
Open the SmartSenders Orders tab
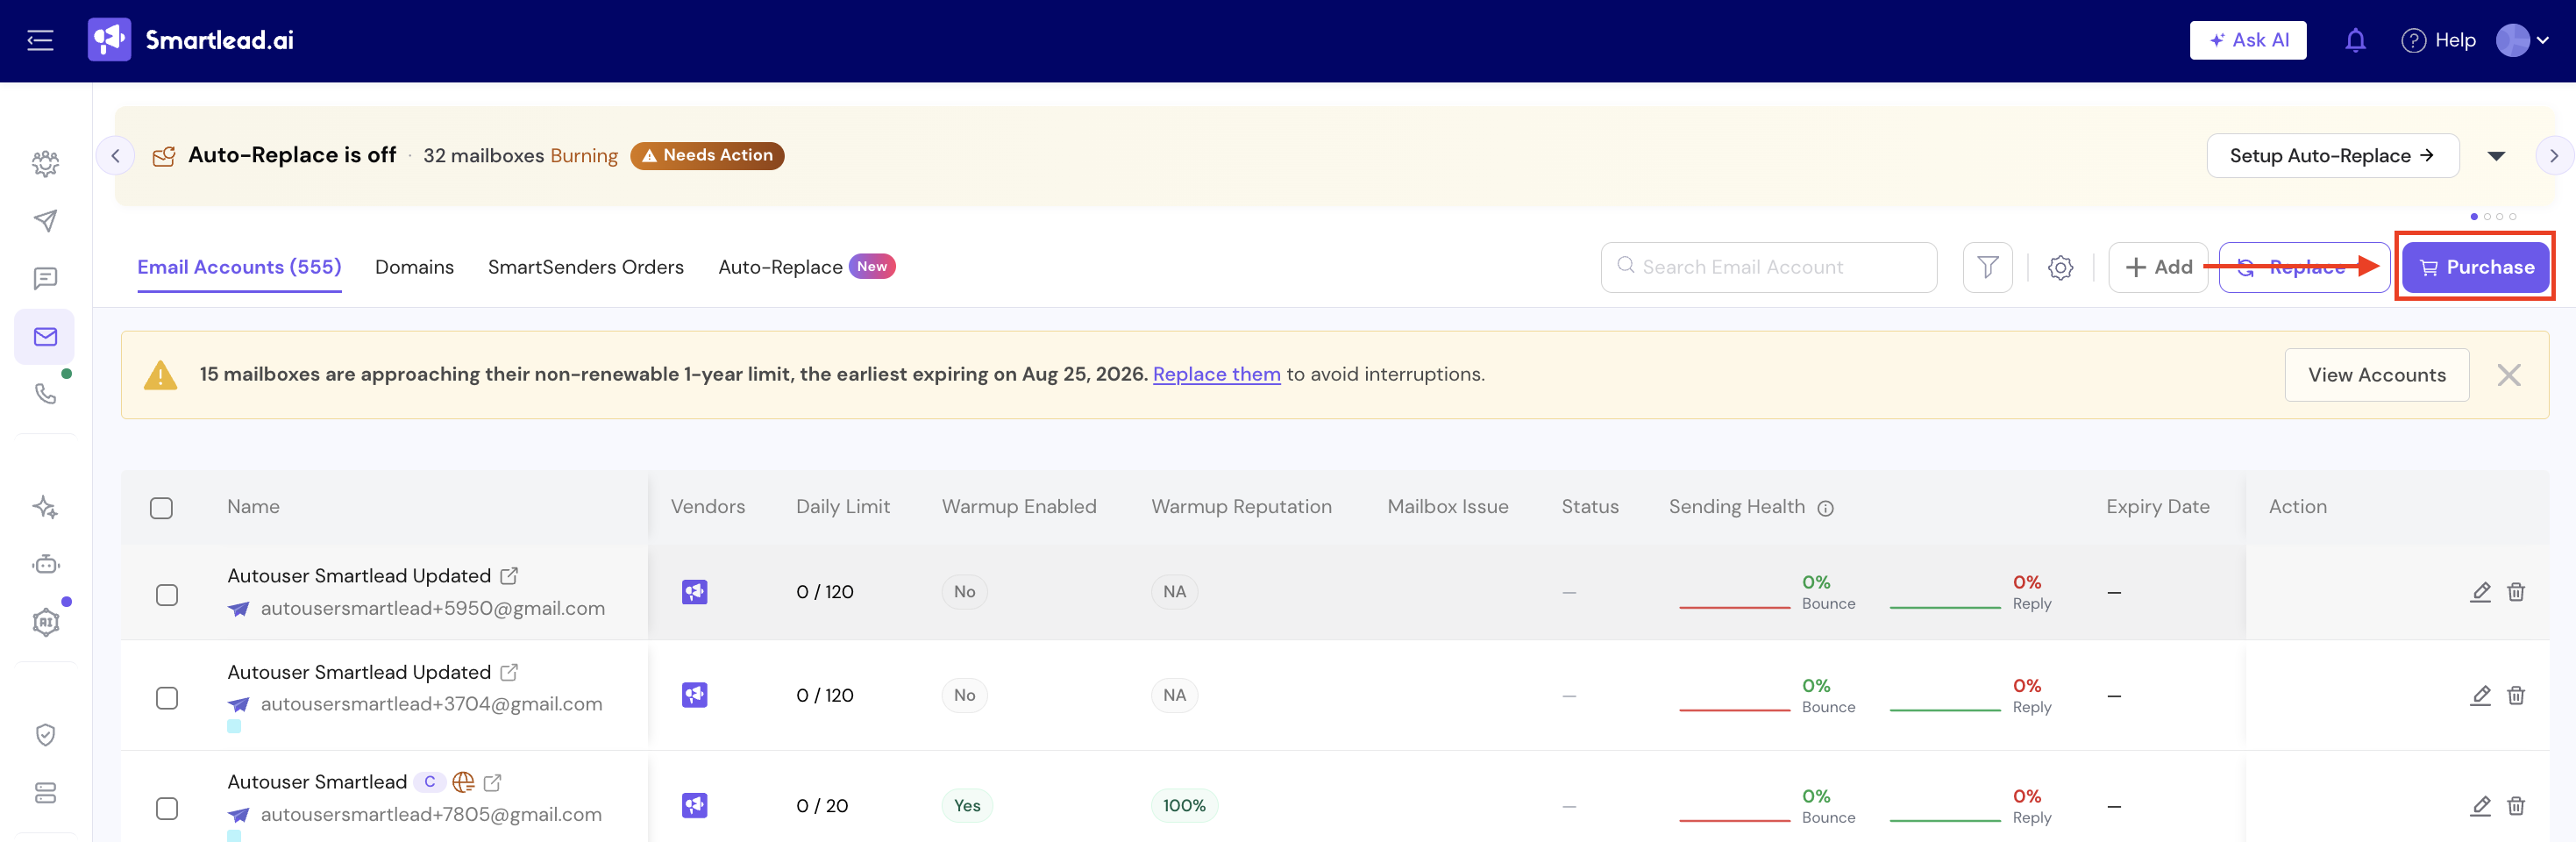(586, 267)
